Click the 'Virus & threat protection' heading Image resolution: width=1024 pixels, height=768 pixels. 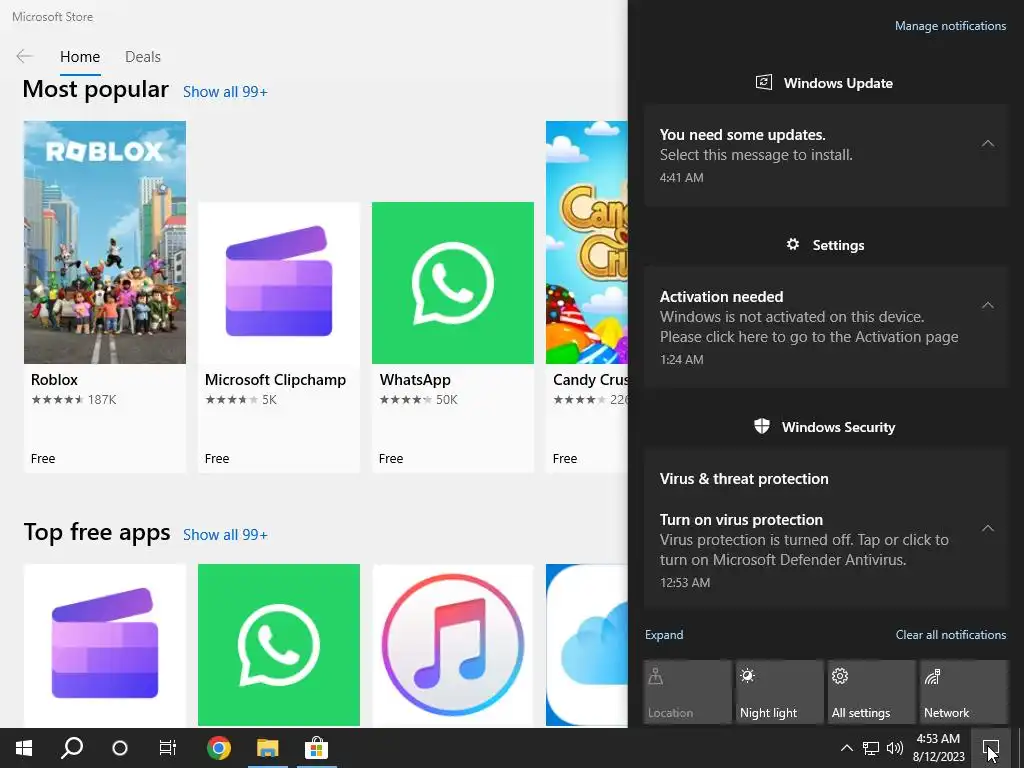pos(744,479)
